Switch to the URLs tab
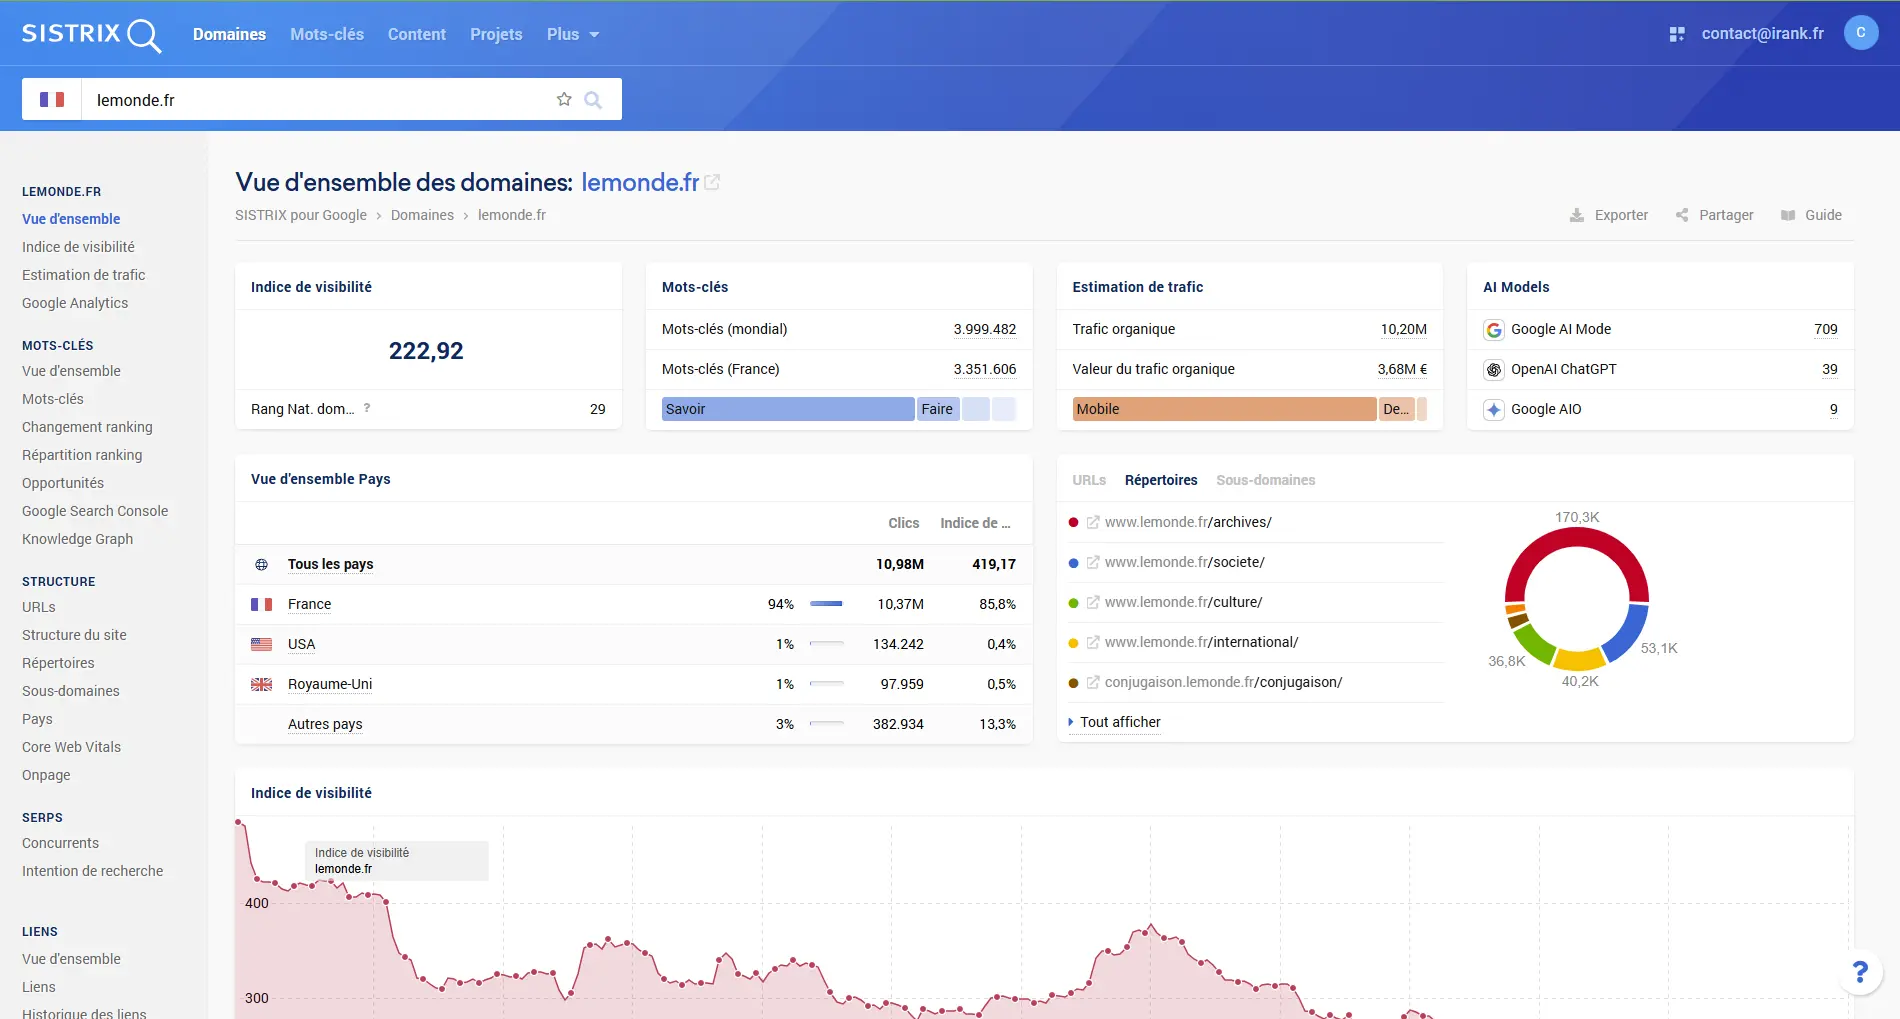 [1089, 480]
